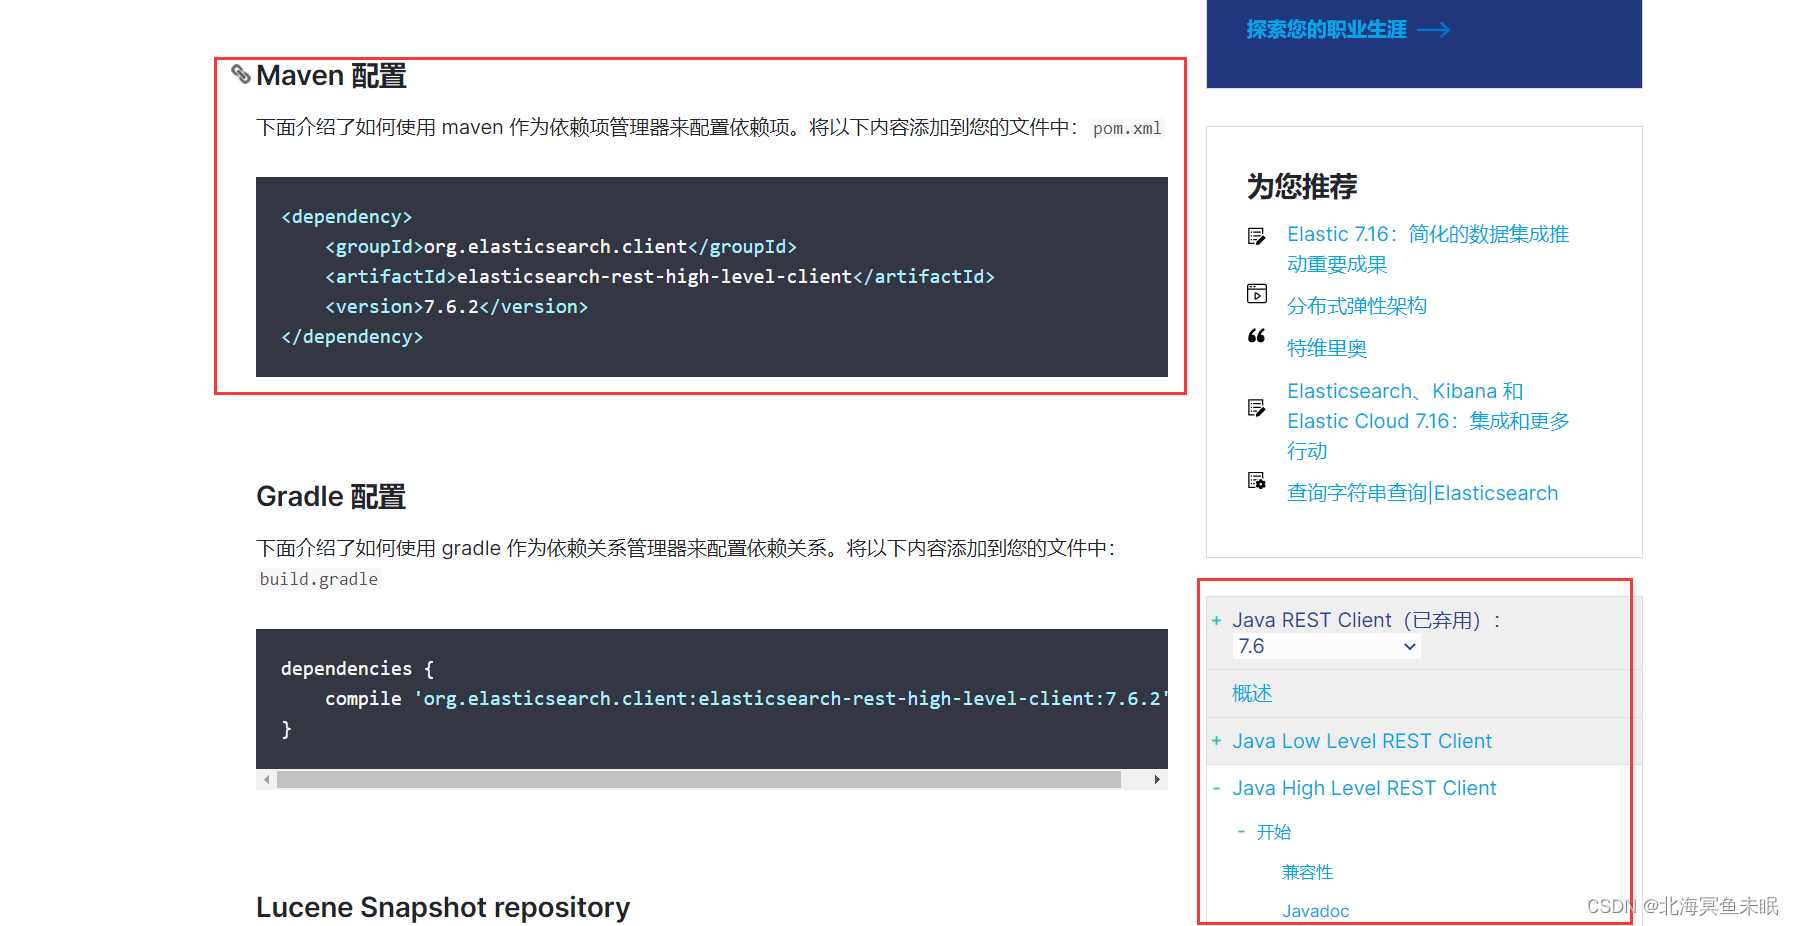The height and width of the screenshot is (926, 1794).
Task: Open 查询字符串查询|Elasticsearch link
Action: (1422, 493)
